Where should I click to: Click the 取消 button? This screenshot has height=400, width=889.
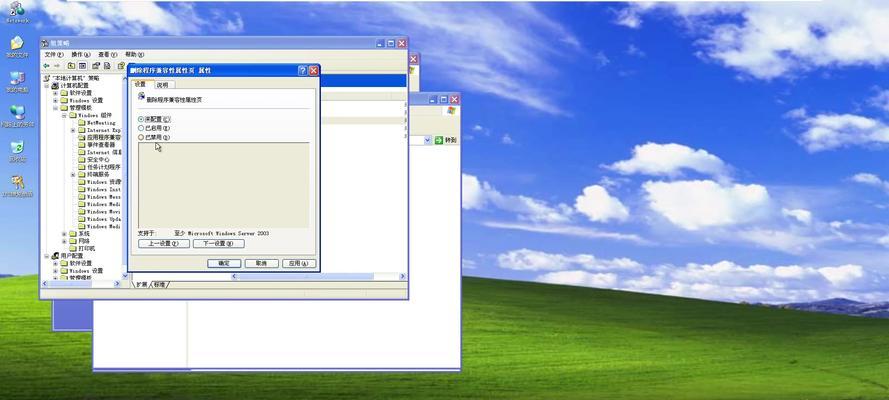pos(261,263)
